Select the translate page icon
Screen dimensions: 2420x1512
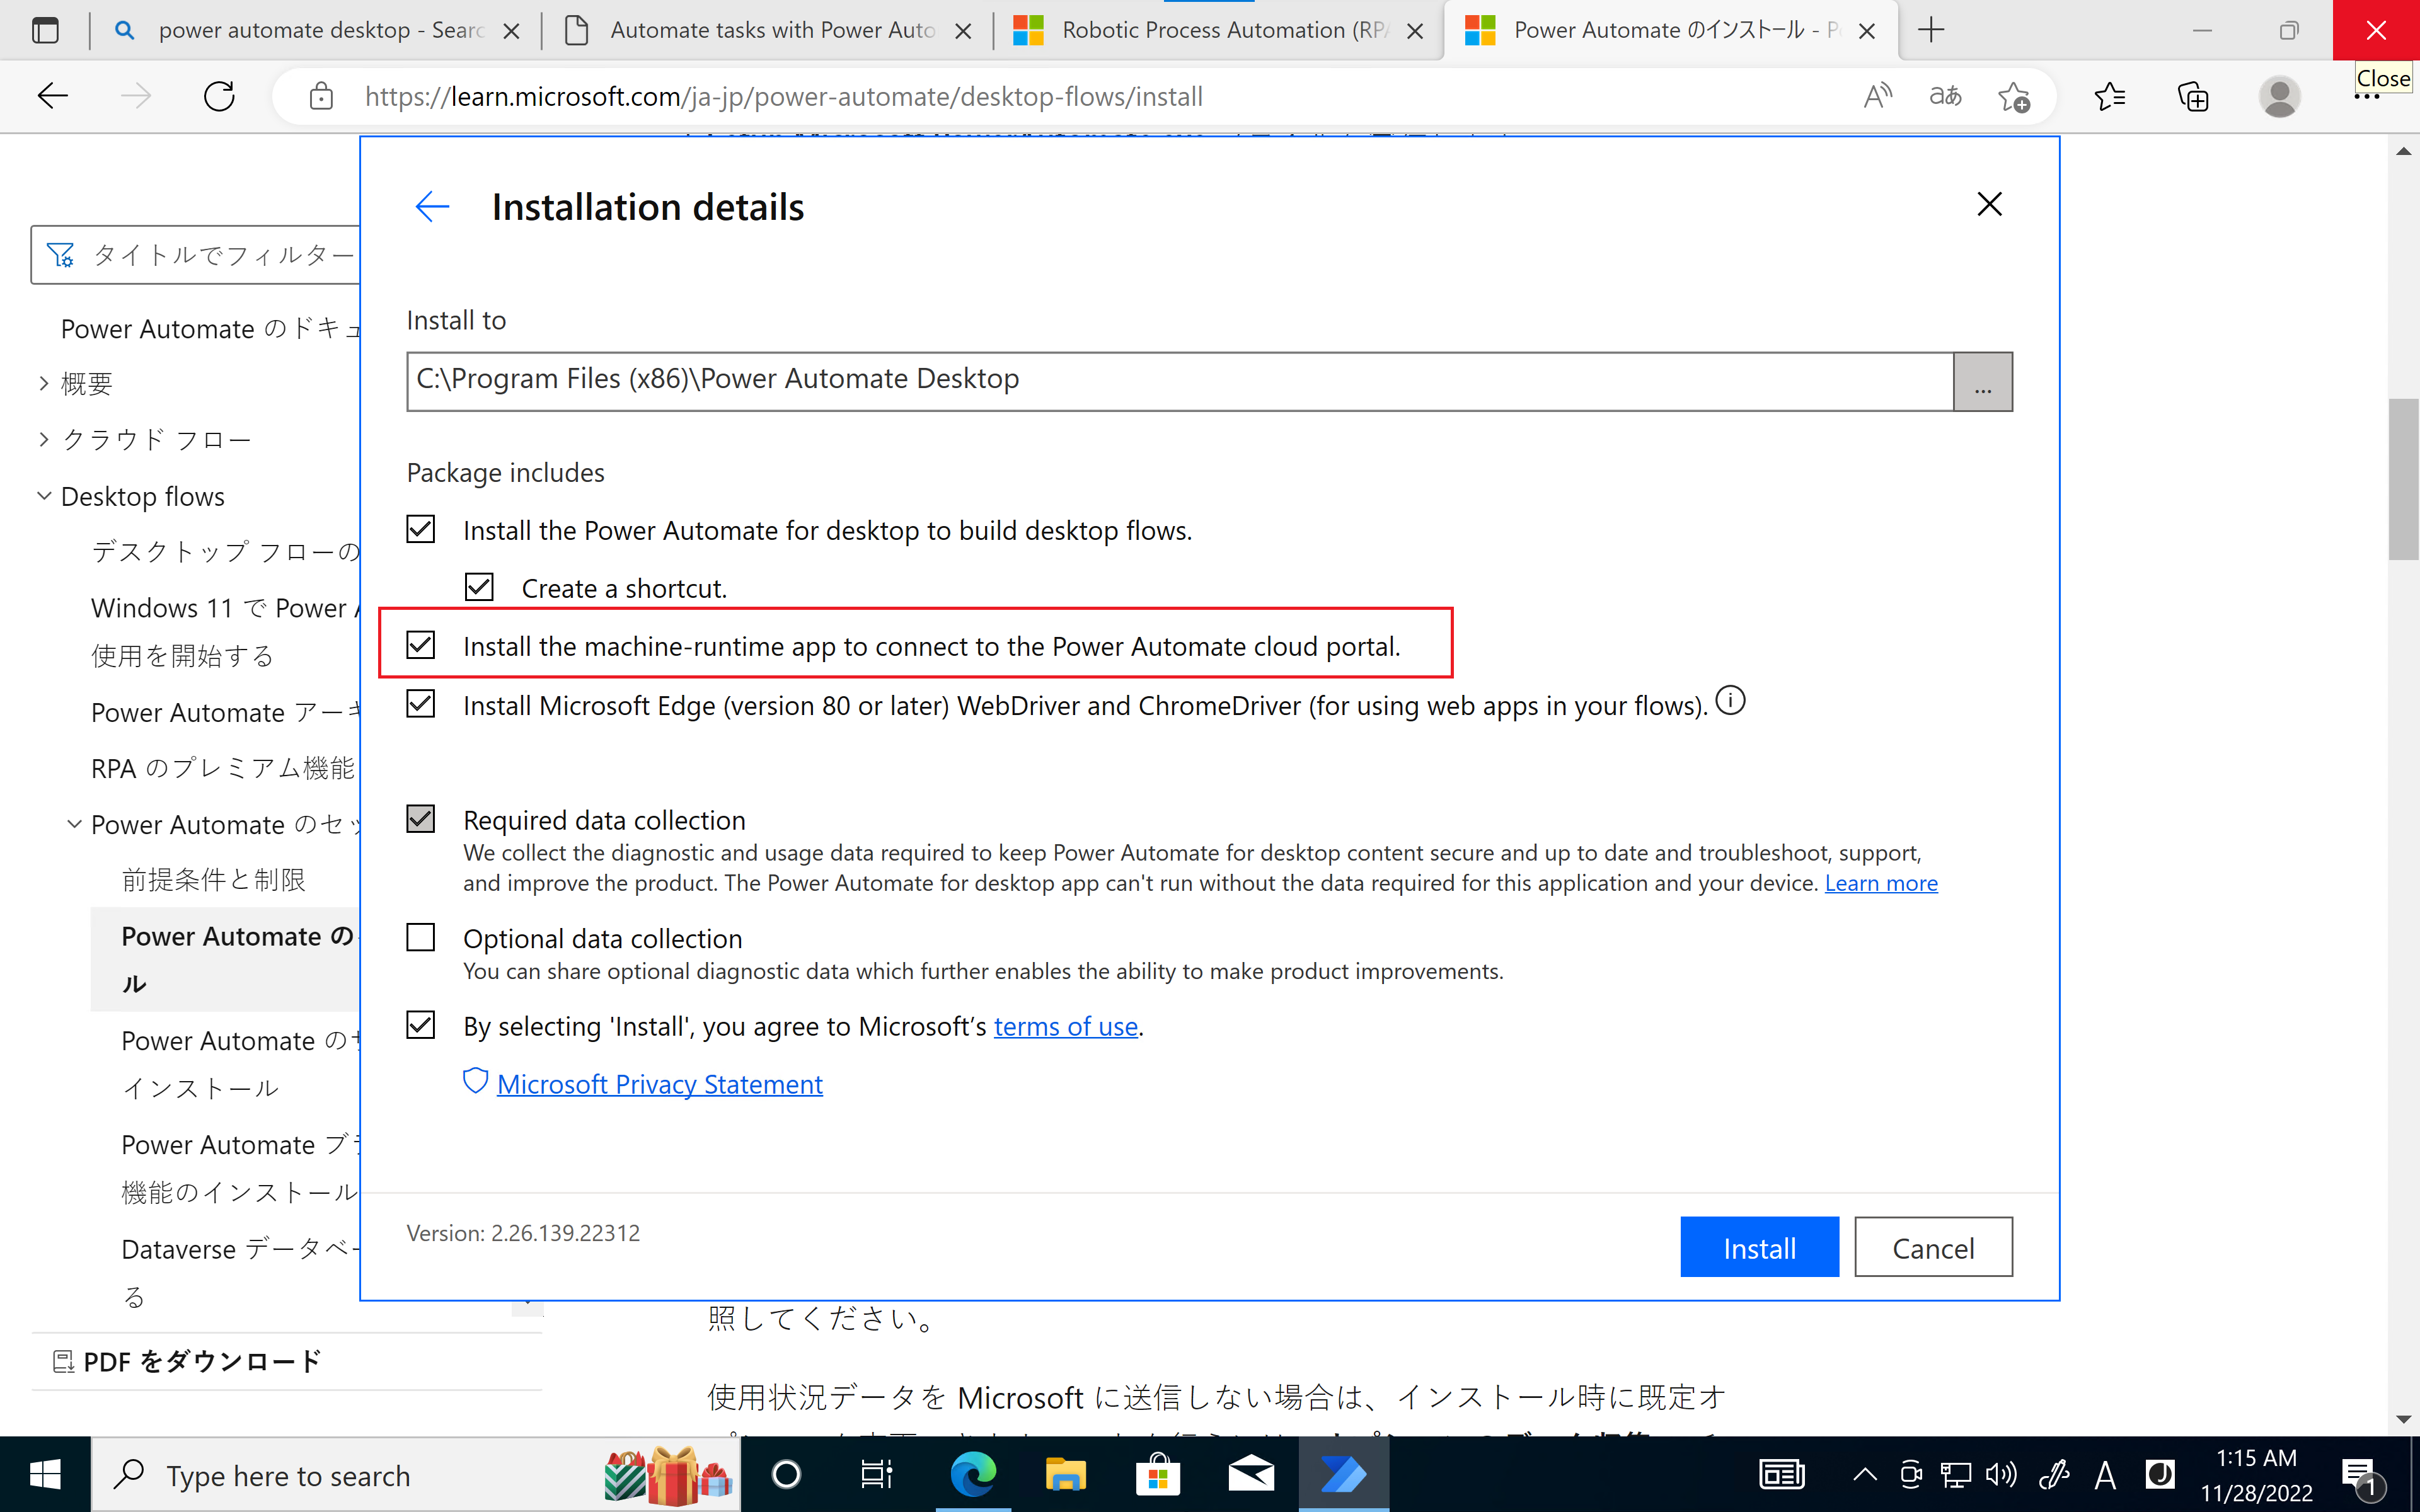(1945, 96)
